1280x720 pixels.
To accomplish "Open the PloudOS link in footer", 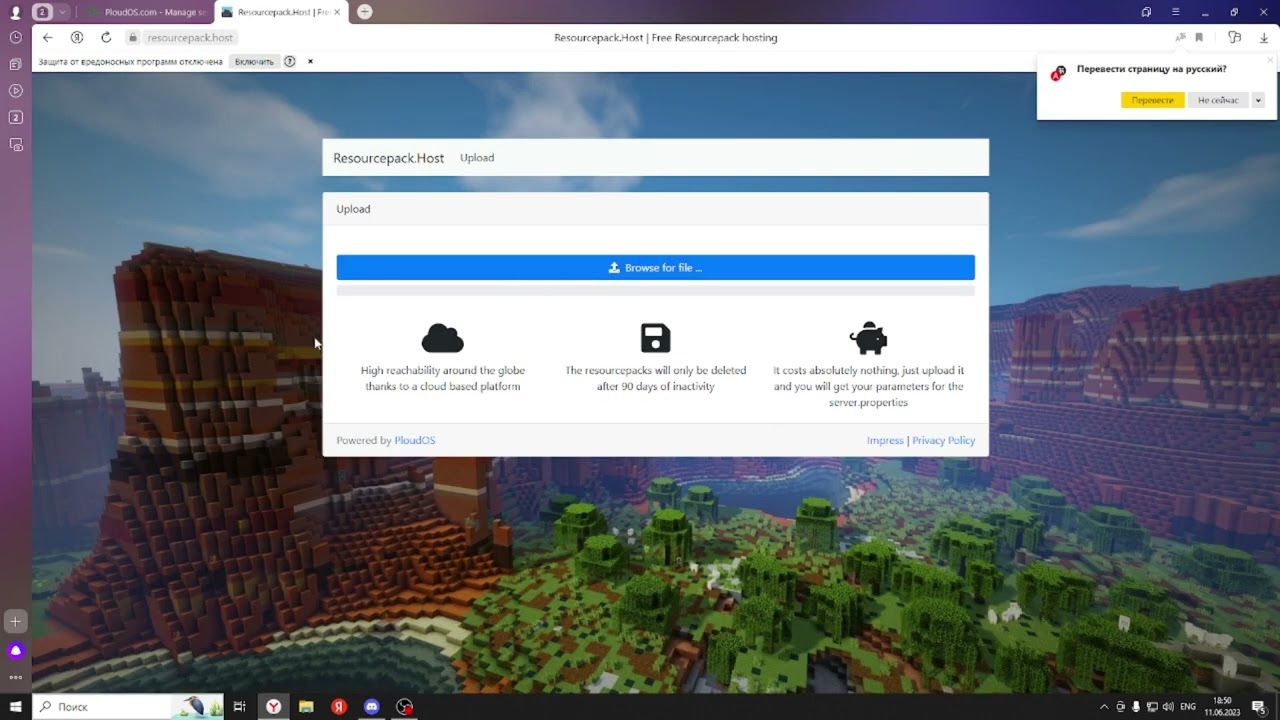I will pyautogui.click(x=414, y=440).
